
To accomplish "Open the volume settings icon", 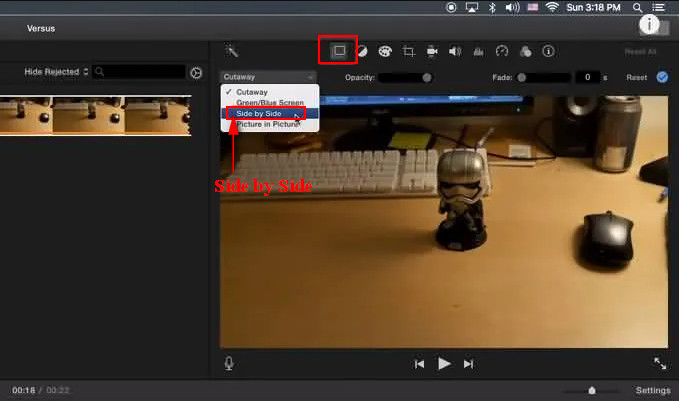I will tap(455, 52).
